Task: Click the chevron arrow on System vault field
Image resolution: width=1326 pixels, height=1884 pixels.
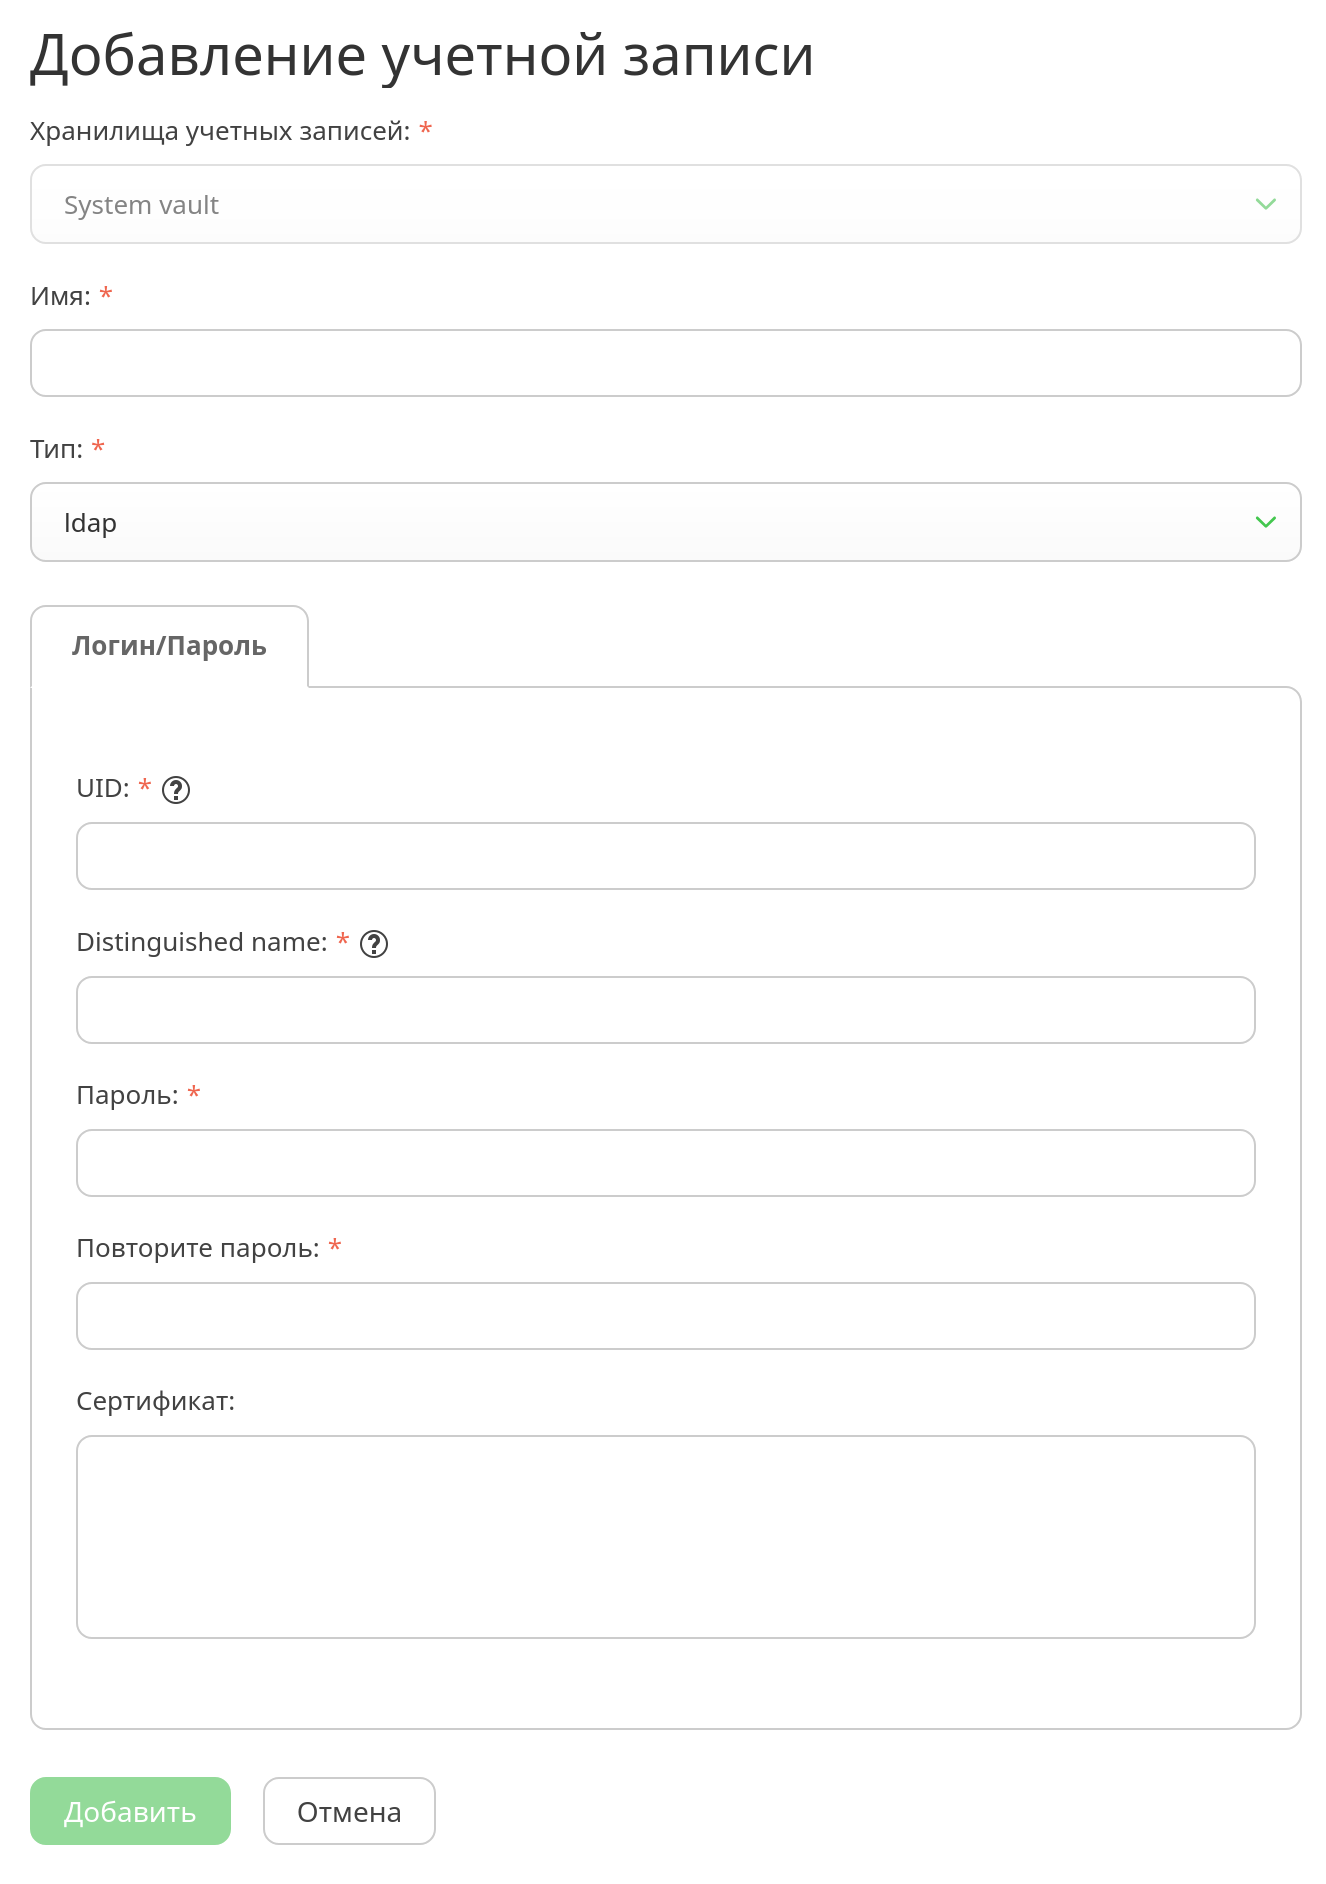Action: (1265, 204)
